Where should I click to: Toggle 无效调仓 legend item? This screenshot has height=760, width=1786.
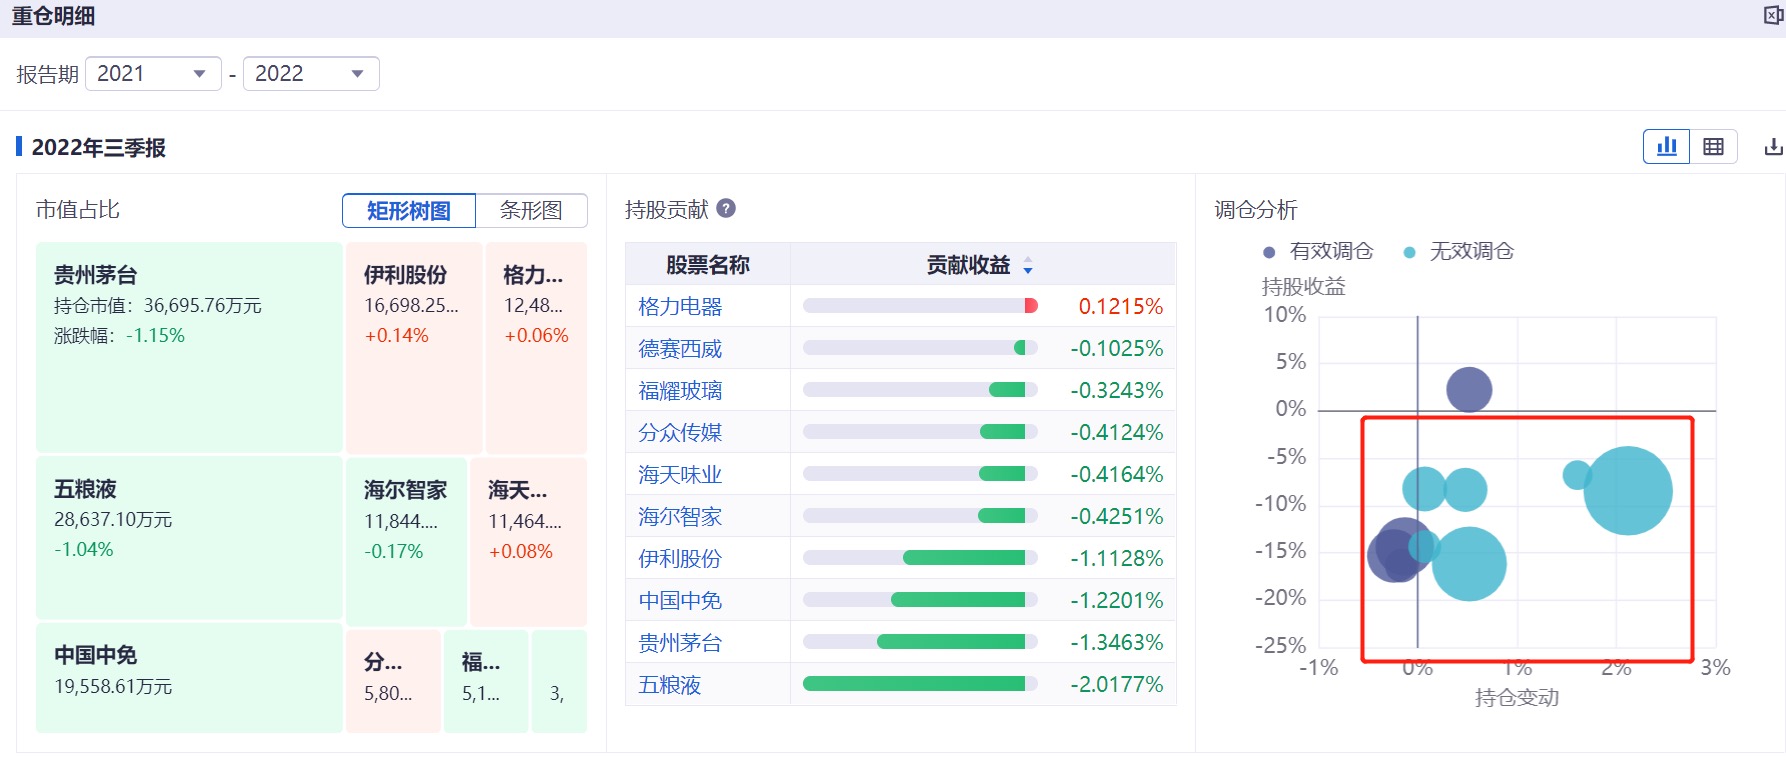1459,251
